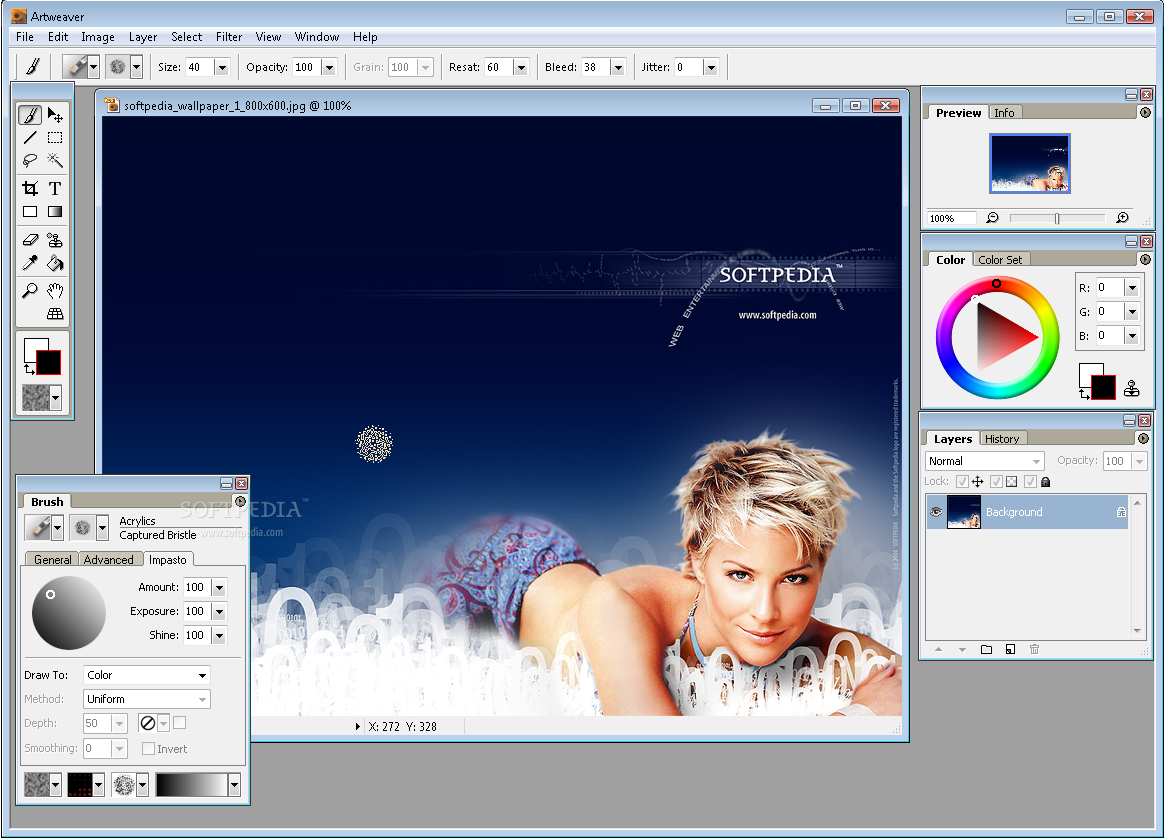
Task: Select the Paint Bucket tool
Action: coord(55,263)
